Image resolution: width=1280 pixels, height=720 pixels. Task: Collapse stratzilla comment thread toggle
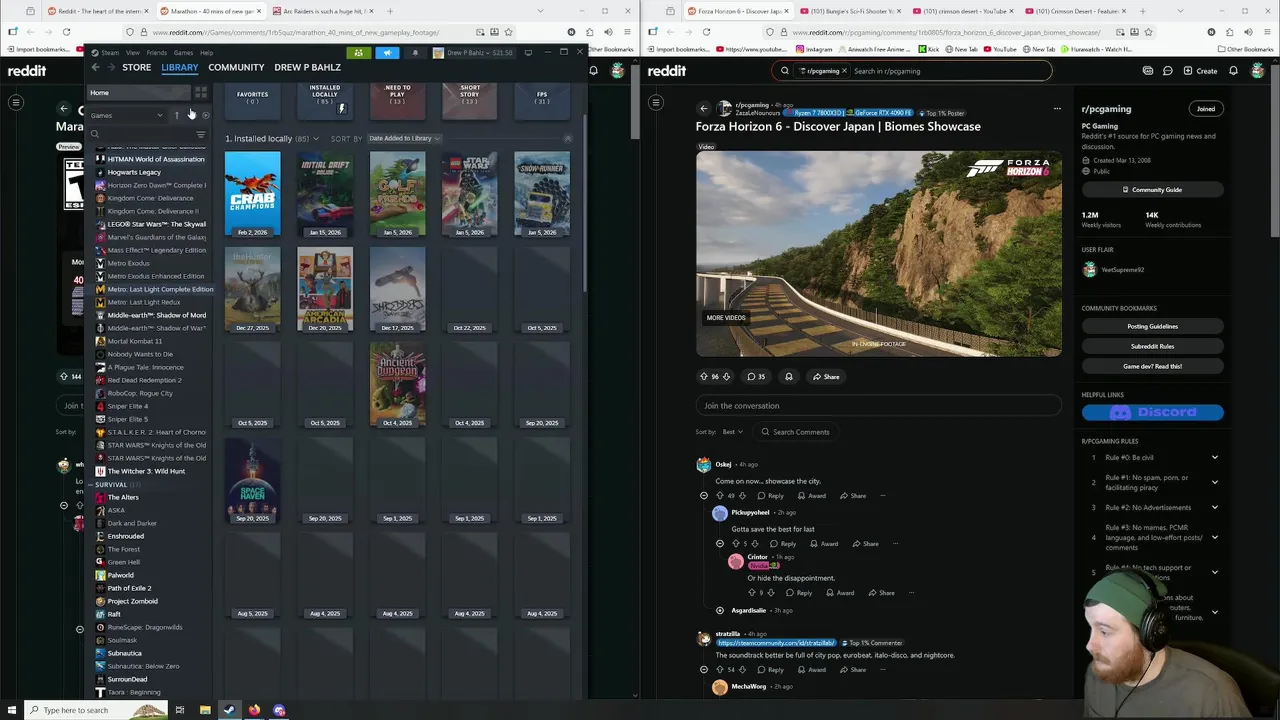click(x=704, y=670)
